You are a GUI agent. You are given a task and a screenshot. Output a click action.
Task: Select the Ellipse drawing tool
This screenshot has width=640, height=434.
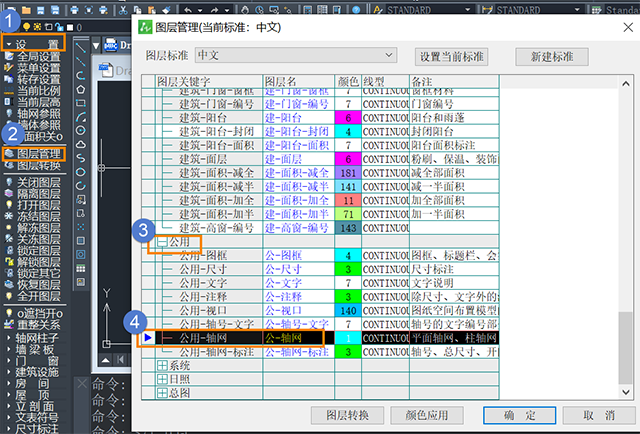point(80,172)
